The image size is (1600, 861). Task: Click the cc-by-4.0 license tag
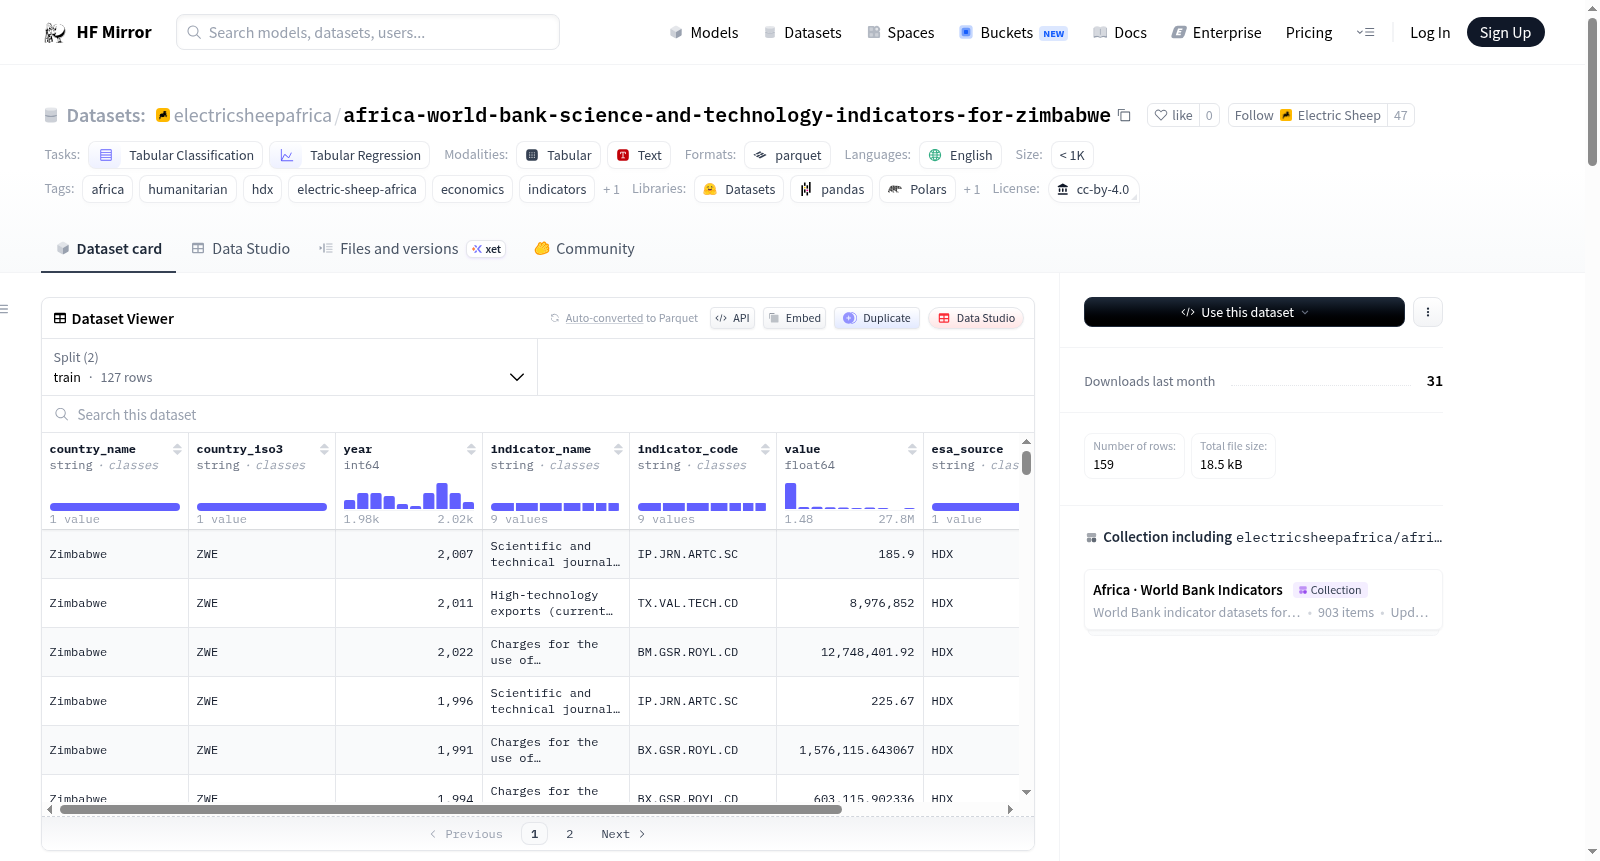(1093, 189)
